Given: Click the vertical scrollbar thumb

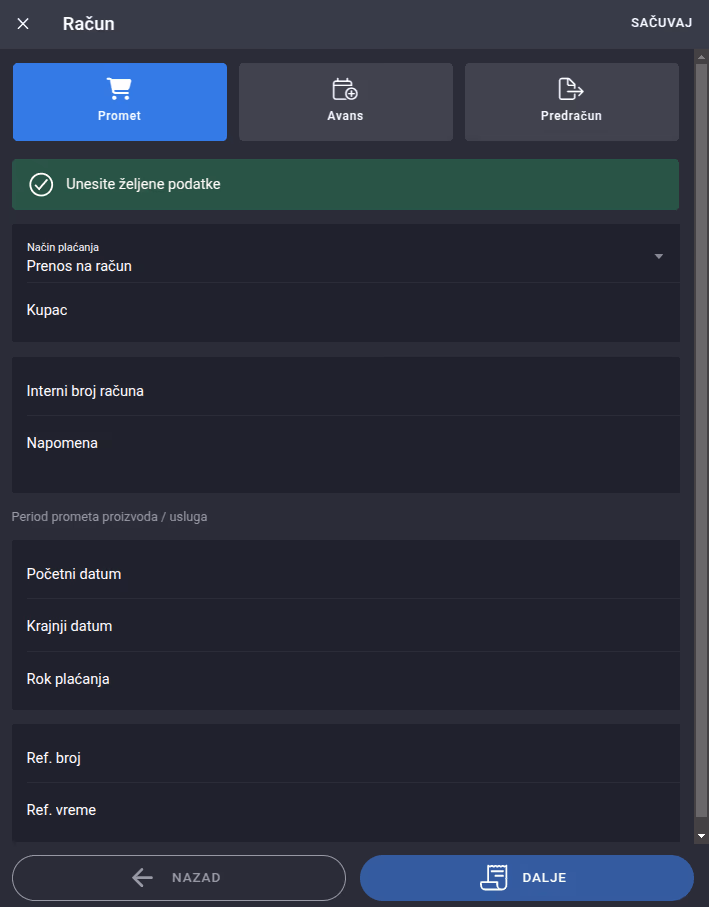Looking at the screenshot, I should tap(701, 441).
